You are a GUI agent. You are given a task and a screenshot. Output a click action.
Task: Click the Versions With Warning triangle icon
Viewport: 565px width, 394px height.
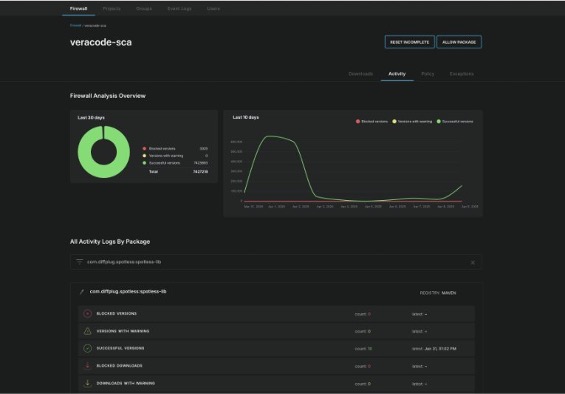(88, 331)
